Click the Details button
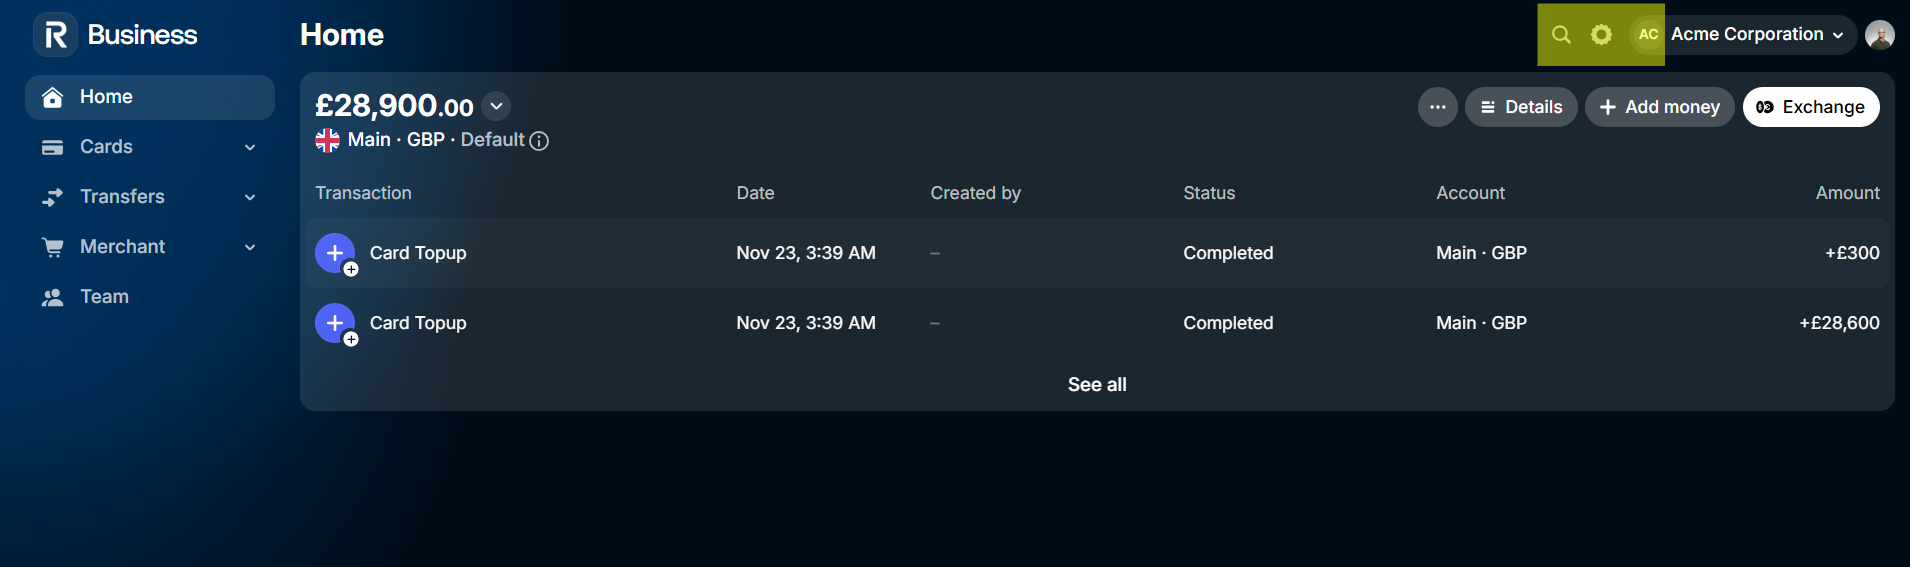The height and width of the screenshot is (567, 1910). pos(1521,107)
